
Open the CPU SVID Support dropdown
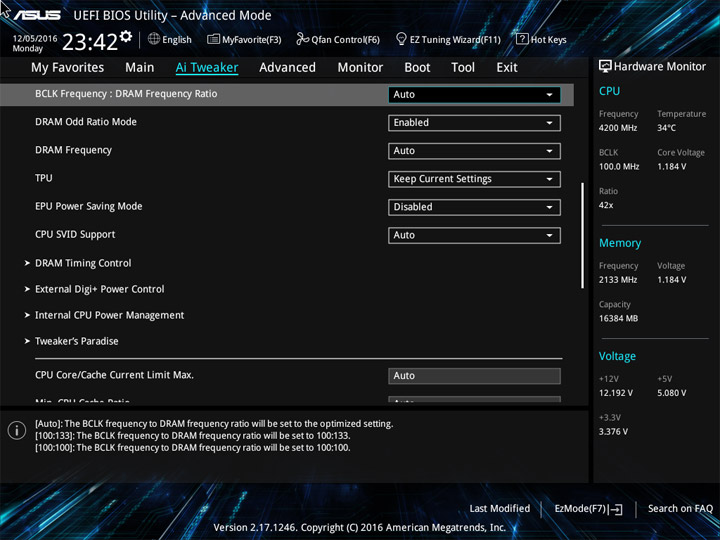[x=474, y=236]
